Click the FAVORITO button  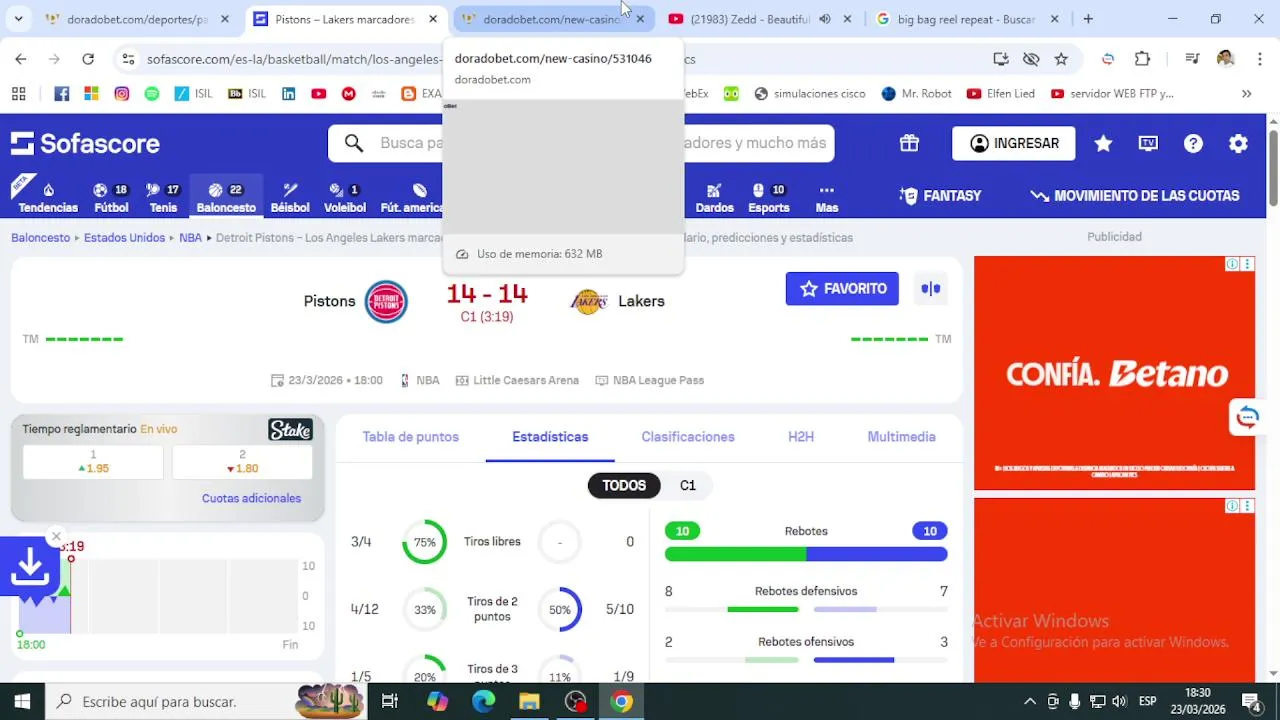[x=842, y=289]
